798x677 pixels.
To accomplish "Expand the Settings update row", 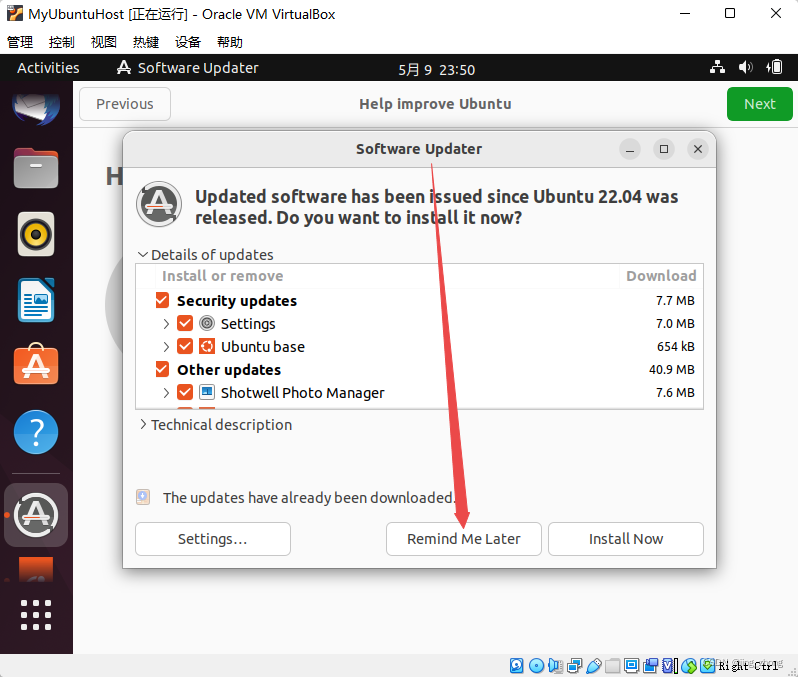I will [x=166, y=323].
